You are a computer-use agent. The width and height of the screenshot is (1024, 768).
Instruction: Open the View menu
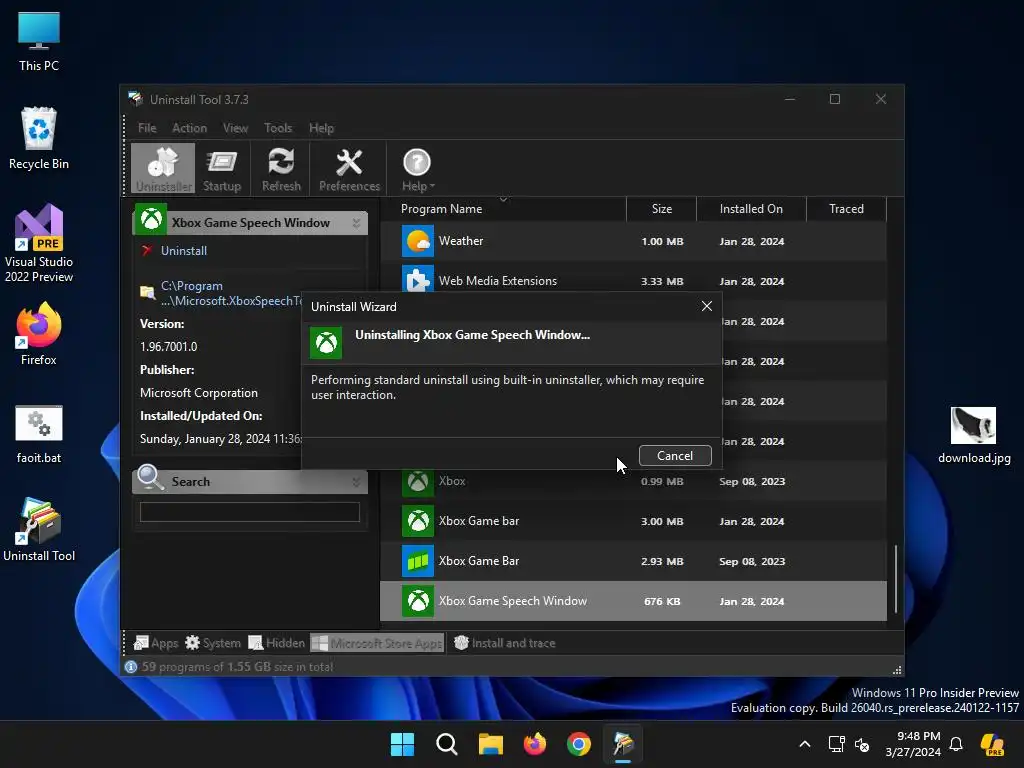[235, 128]
